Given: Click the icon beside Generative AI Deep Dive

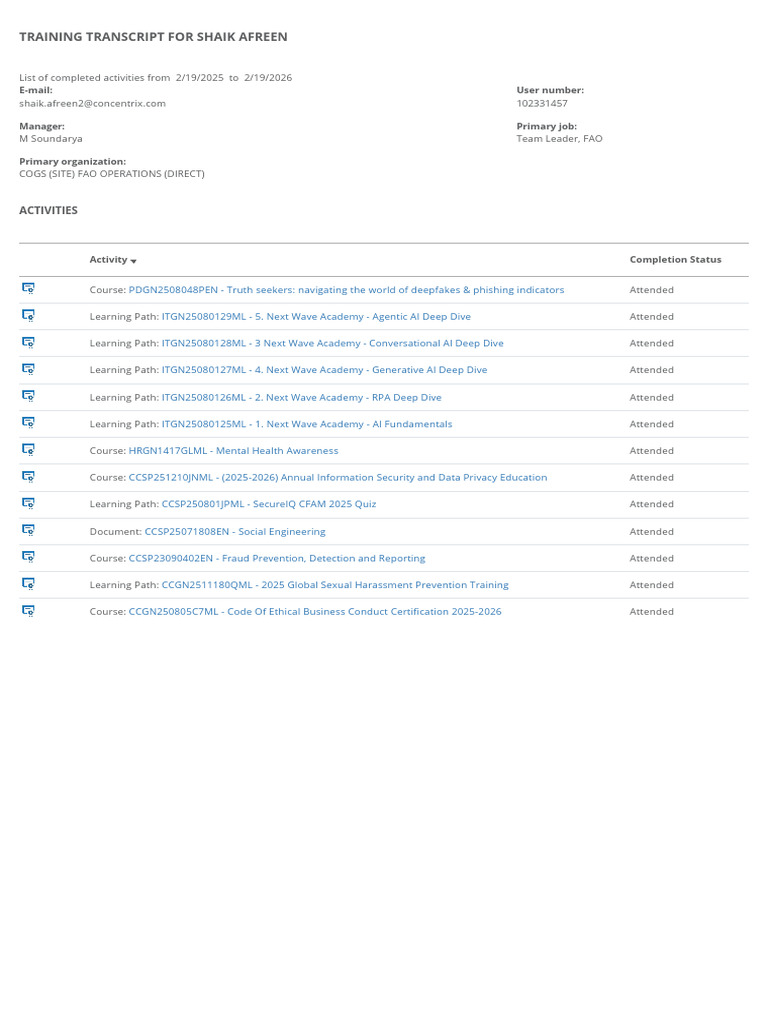Looking at the screenshot, I should coord(28,369).
